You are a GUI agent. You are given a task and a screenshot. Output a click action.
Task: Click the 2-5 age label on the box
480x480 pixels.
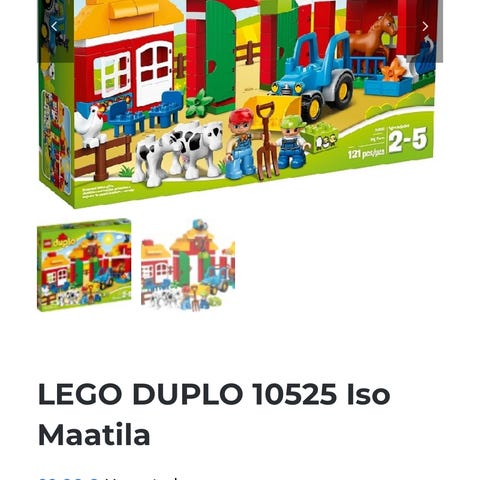(x=407, y=140)
